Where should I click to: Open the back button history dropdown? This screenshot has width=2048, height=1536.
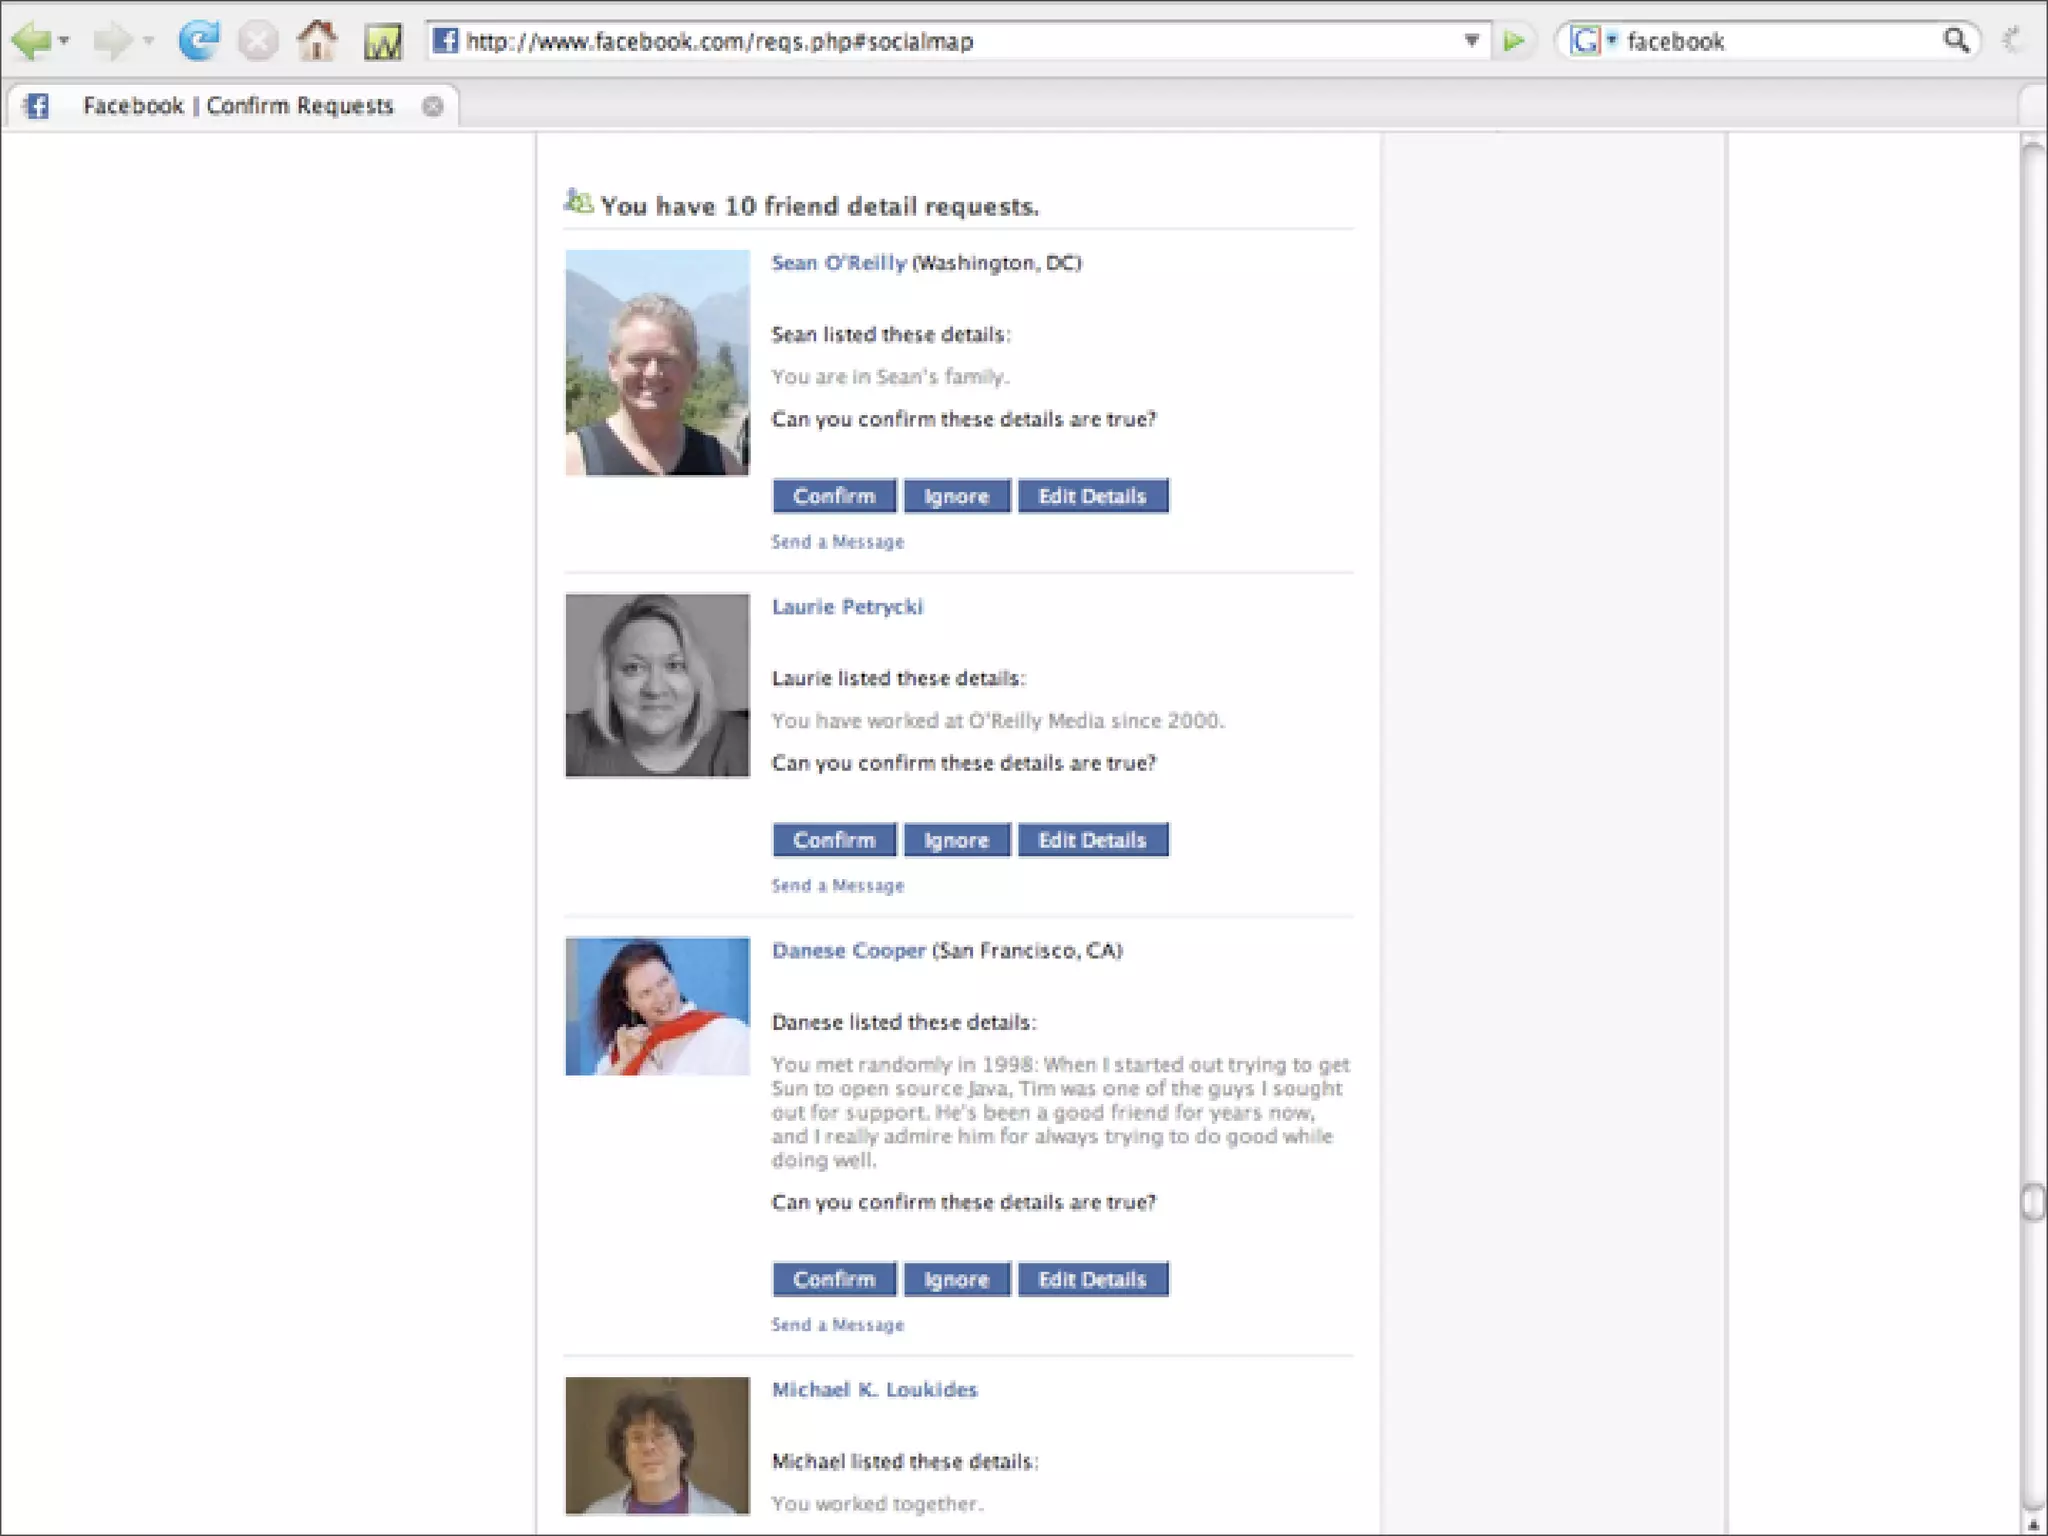coord(64,41)
